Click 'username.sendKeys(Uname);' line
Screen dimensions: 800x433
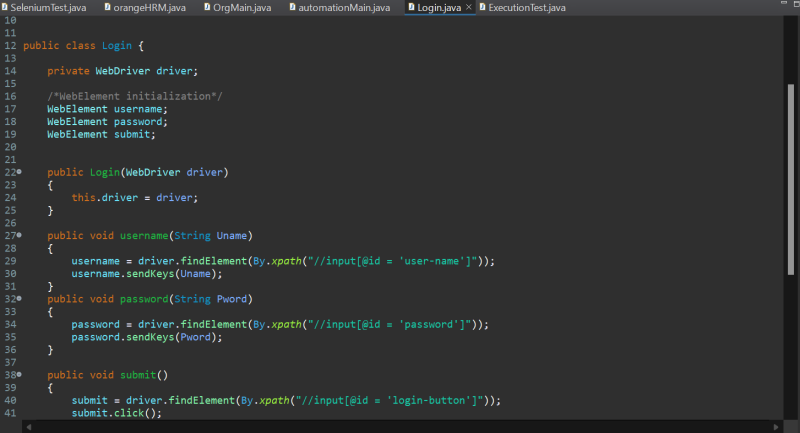point(147,274)
